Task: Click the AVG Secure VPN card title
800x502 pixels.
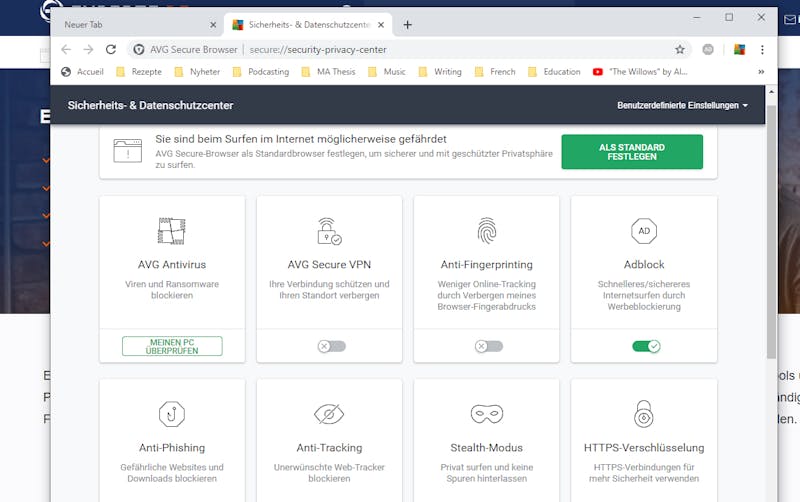Action: point(329,264)
